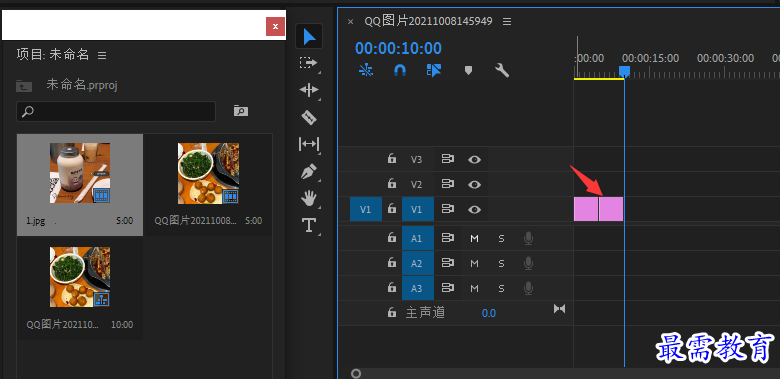
Task: Open timeline display settings wrench
Action: [x=502, y=71]
